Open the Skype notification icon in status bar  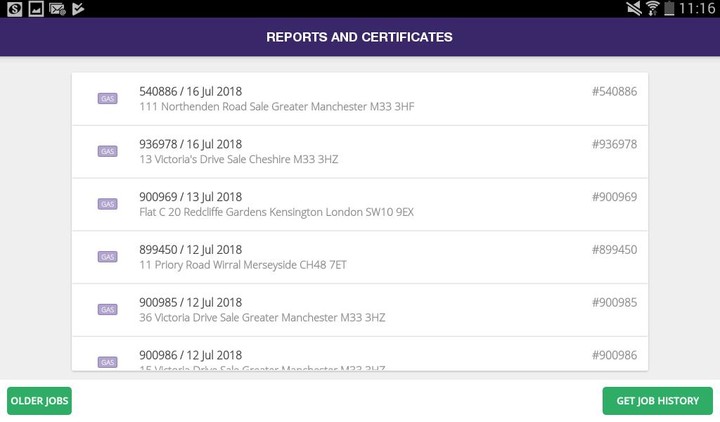(x=14, y=8)
